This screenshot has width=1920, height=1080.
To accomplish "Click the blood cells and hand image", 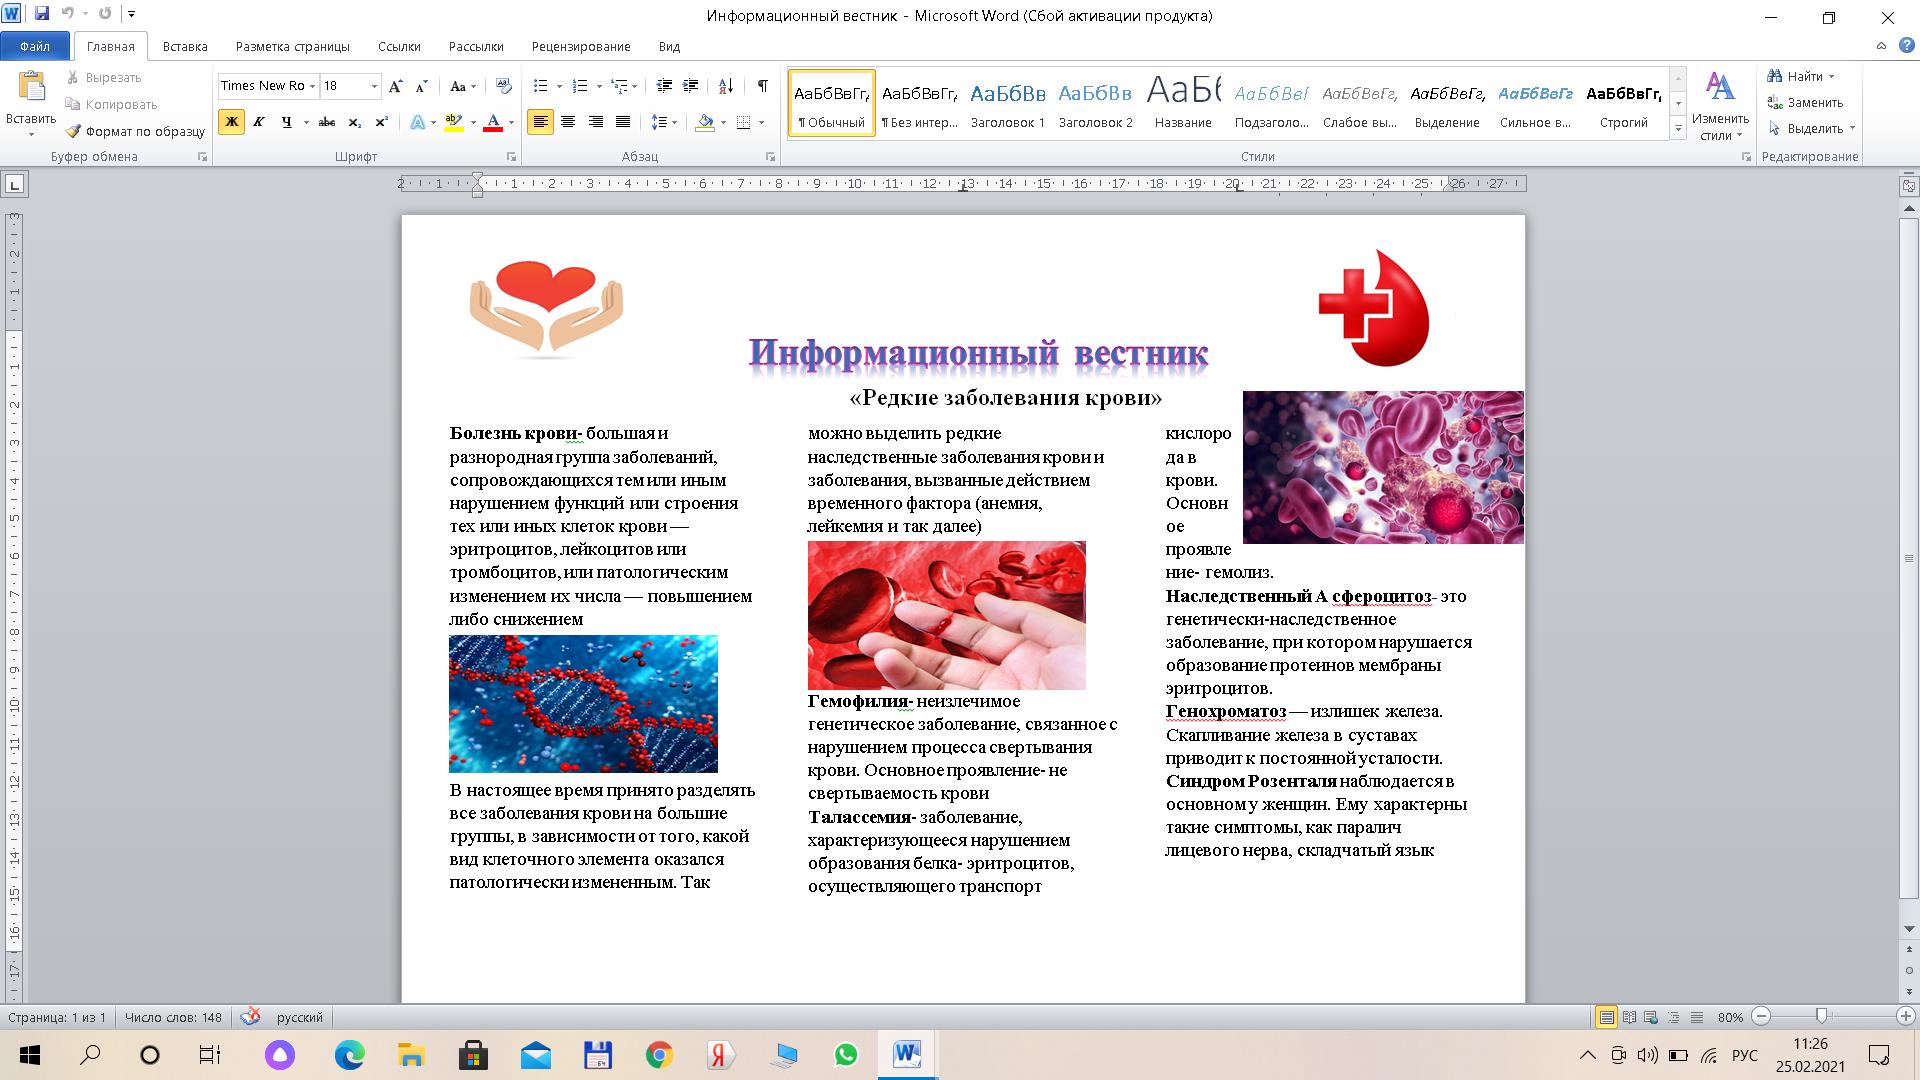I will tap(946, 615).
